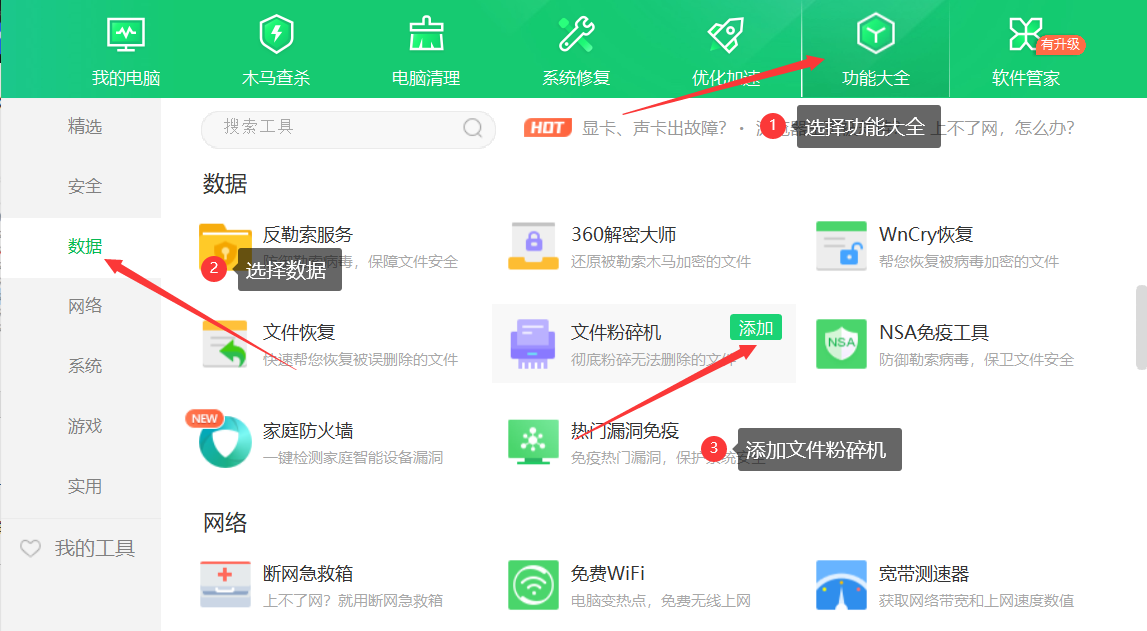Open 优化加速 rocket icon
The width and height of the screenshot is (1147, 631).
pyautogui.click(x=726, y=34)
